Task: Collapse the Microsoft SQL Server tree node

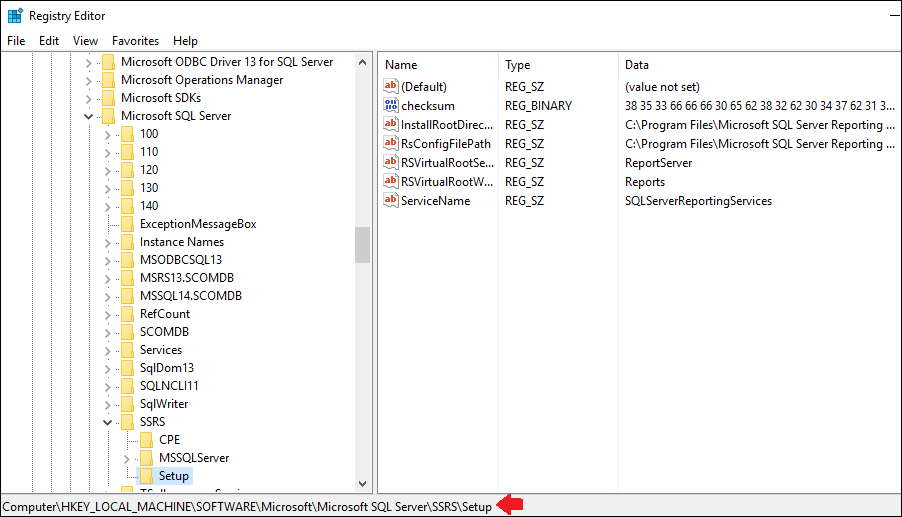Action: (88, 116)
